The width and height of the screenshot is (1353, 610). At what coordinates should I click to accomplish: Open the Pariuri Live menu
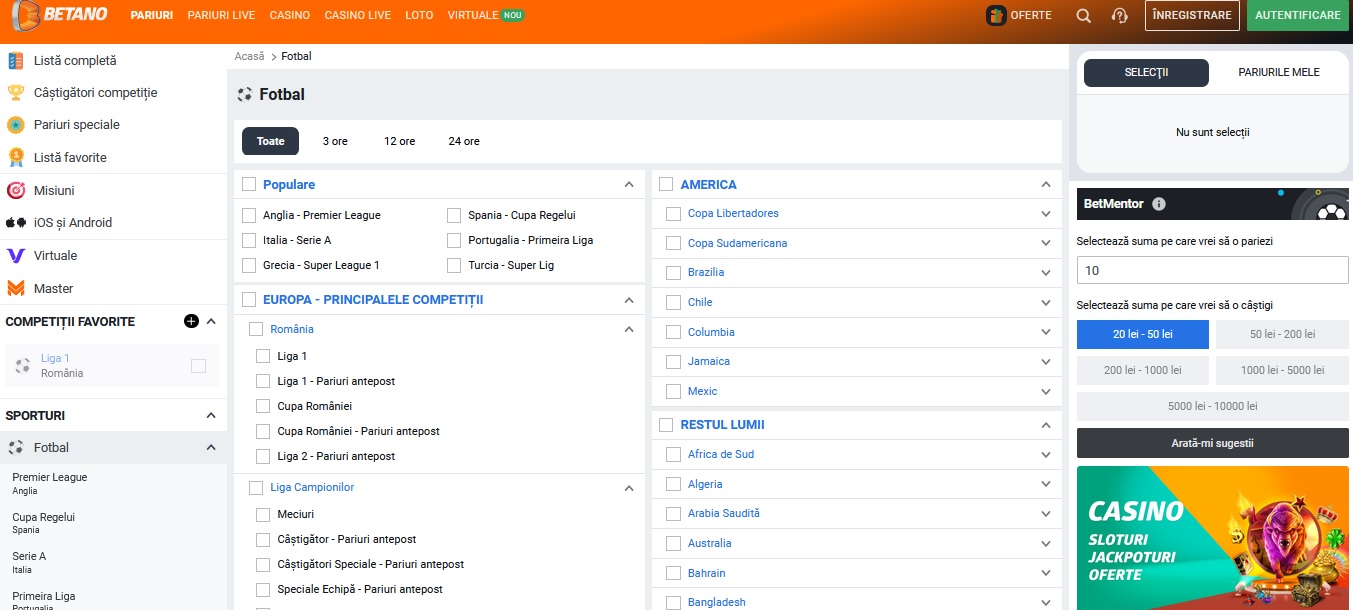pyautogui.click(x=221, y=16)
